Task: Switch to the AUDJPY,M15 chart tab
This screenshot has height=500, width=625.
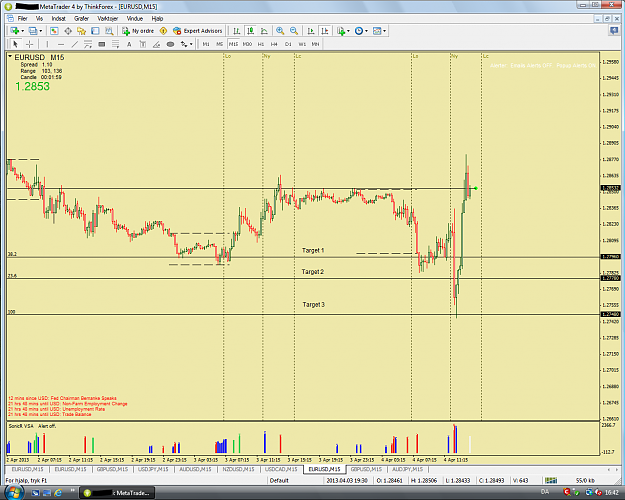Action: tap(407, 469)
